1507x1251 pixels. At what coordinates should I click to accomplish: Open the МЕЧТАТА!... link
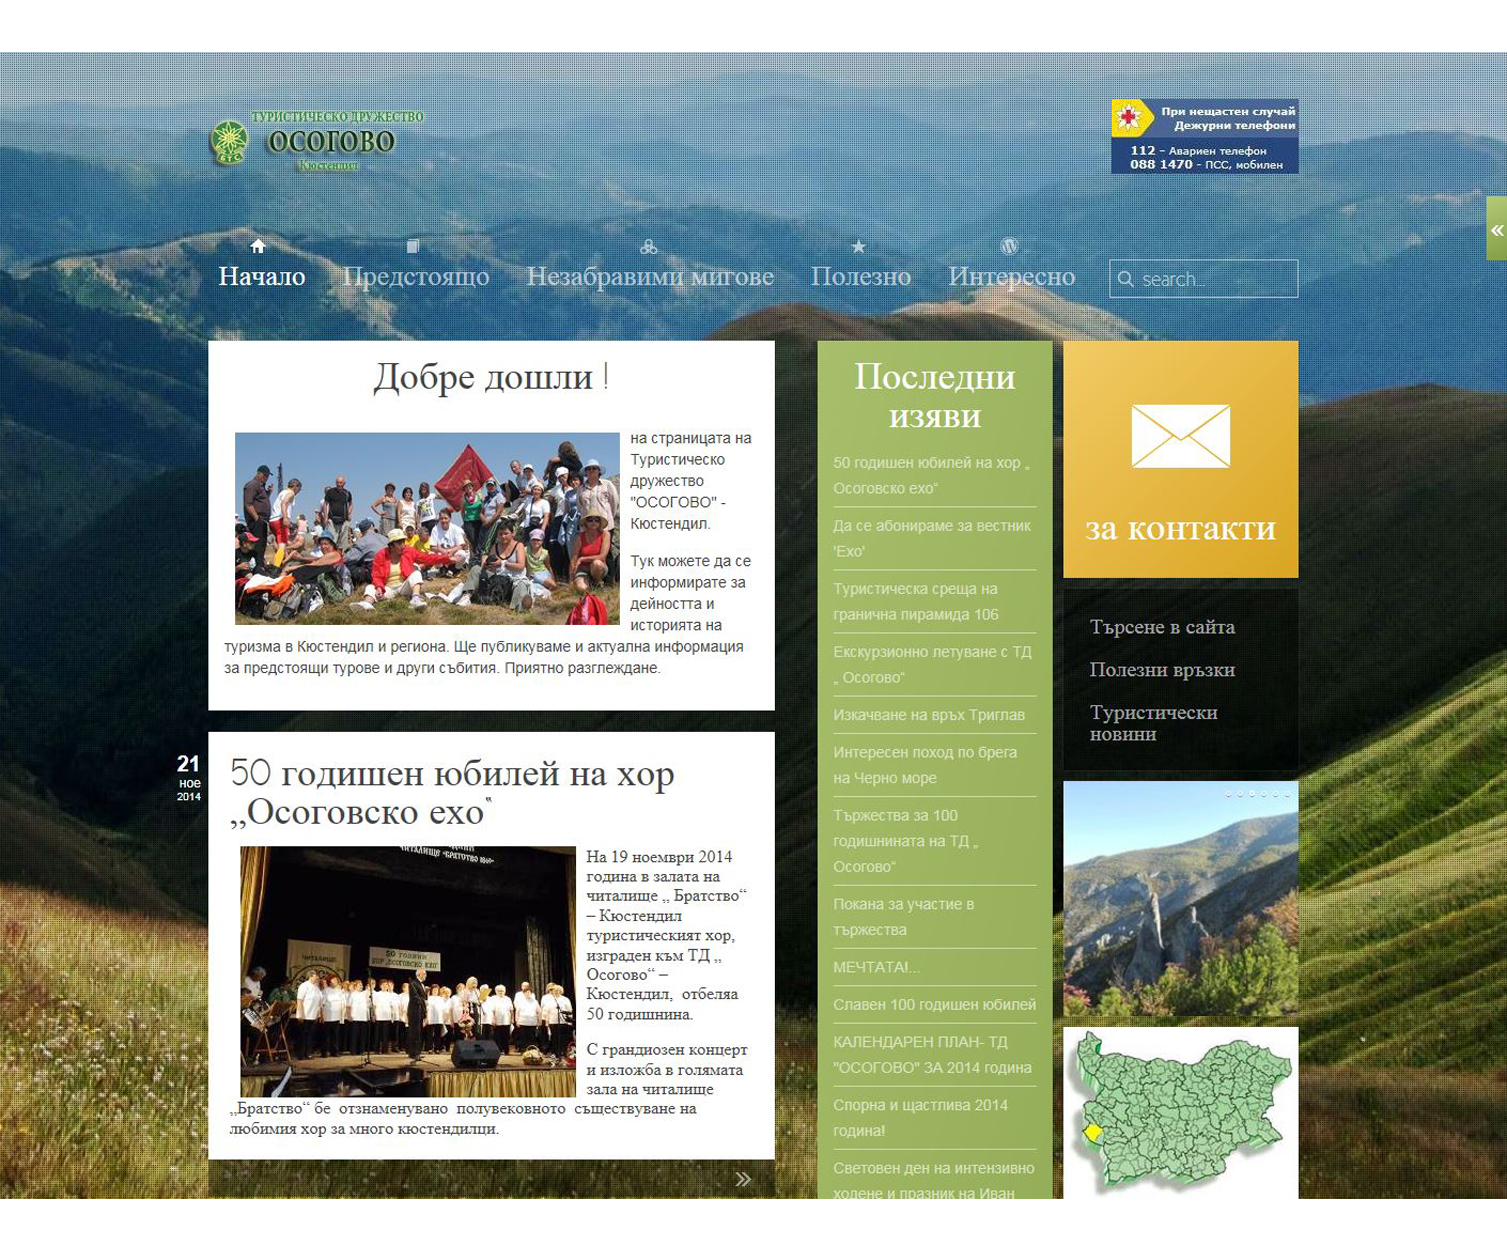tap(876, 967)
